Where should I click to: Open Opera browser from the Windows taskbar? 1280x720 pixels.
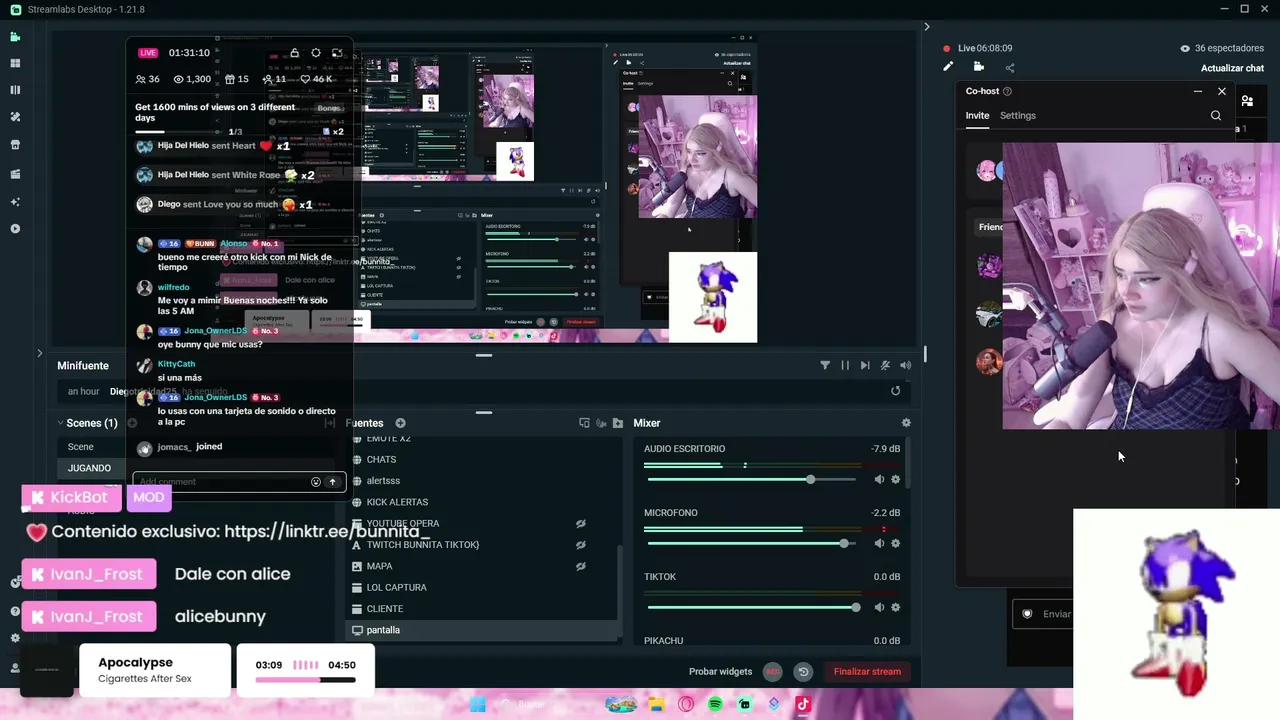click(686, 705)
